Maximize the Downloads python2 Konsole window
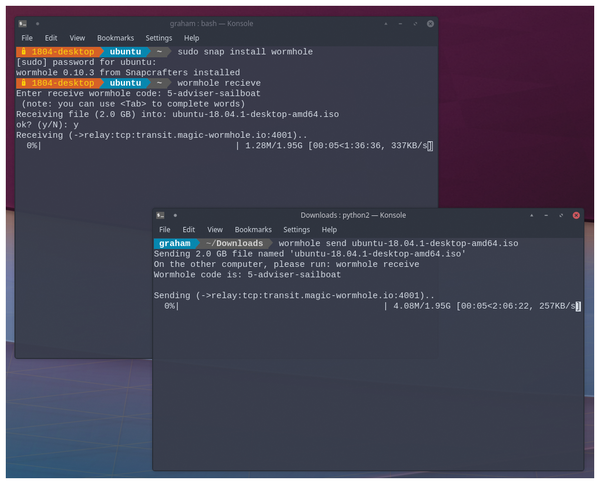 tap(561, 215)
